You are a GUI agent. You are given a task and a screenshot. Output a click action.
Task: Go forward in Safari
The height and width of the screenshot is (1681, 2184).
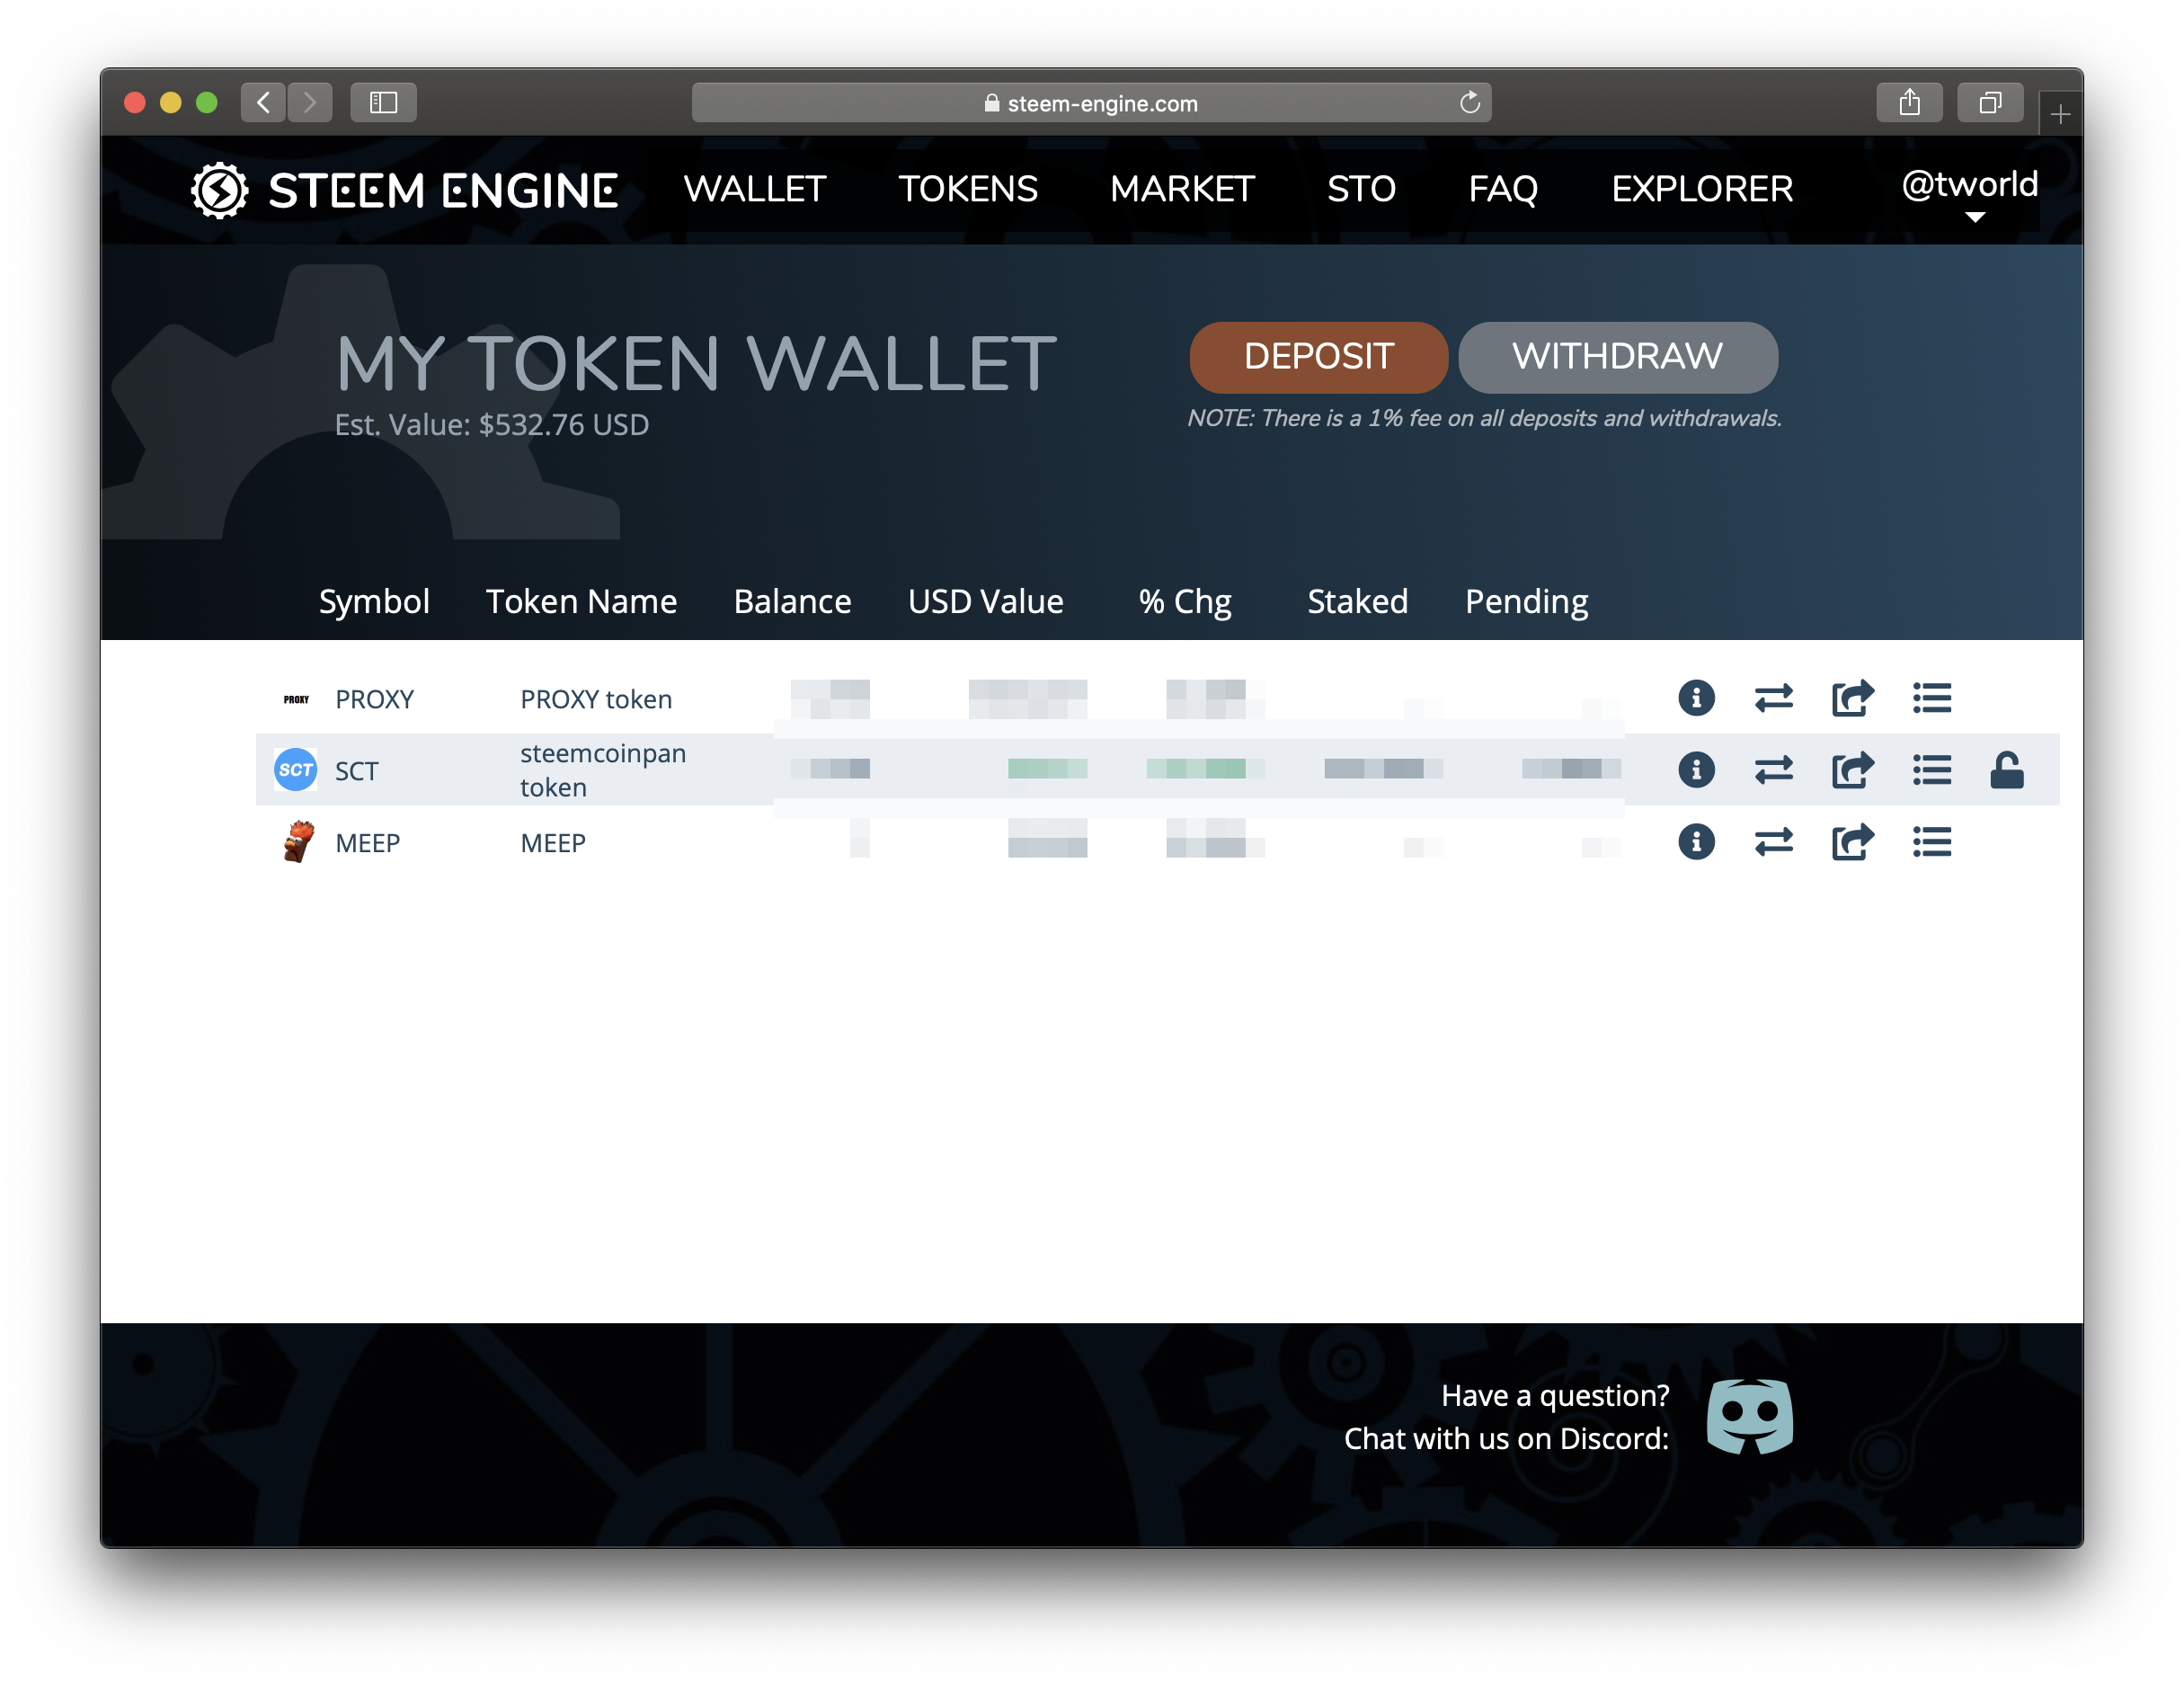click(310, 103)
